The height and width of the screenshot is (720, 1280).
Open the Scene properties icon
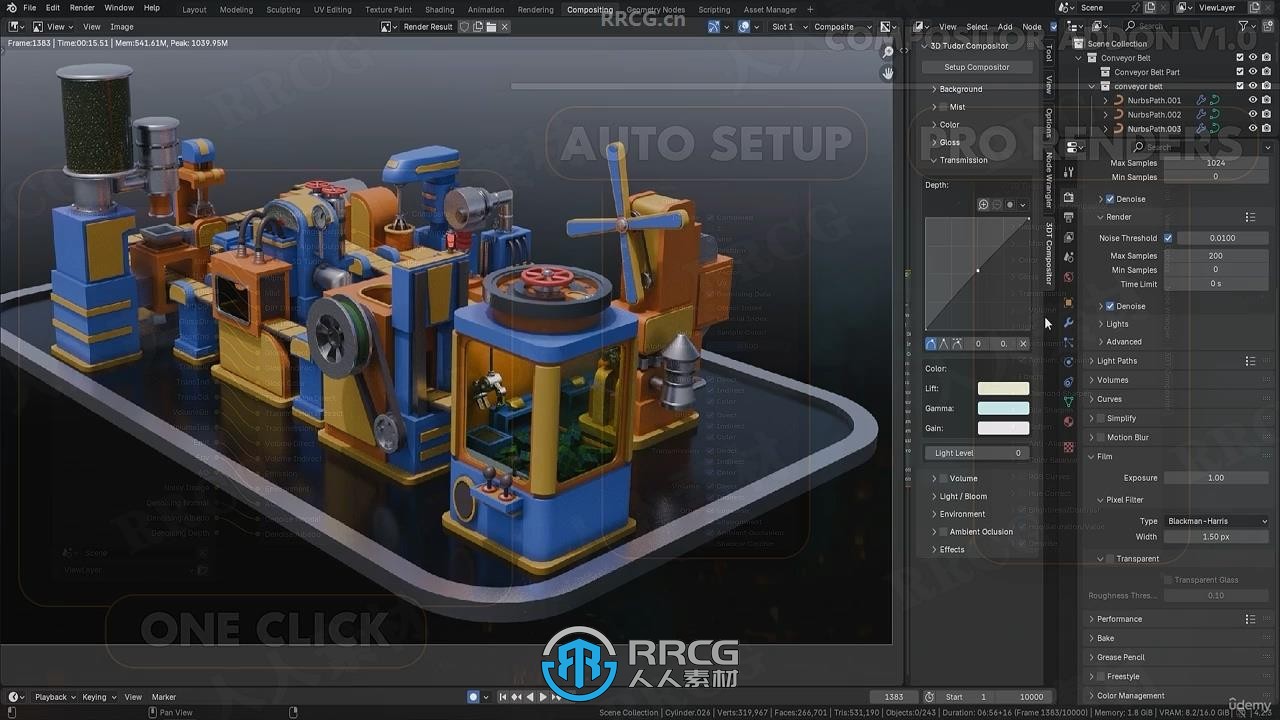[x=1069, y=257]
